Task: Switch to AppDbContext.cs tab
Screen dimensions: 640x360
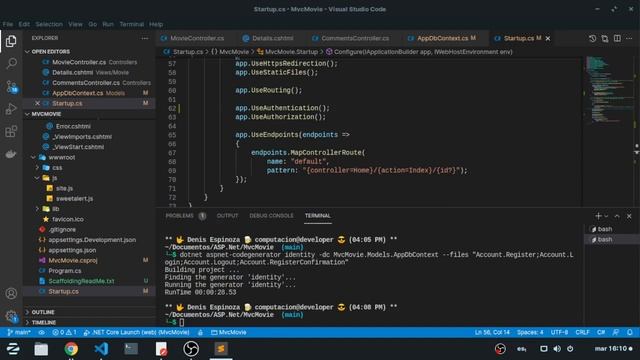Action: (x=442, y=38)
